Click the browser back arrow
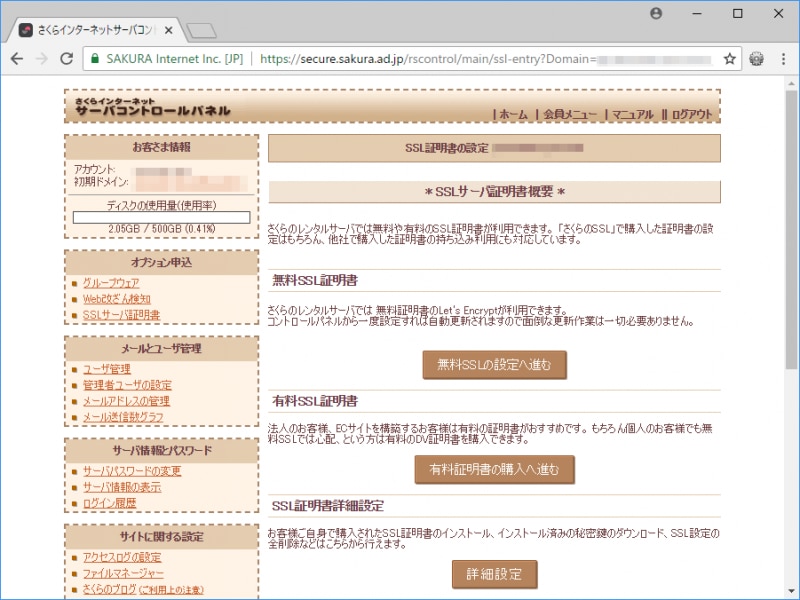The height and width of the screenshot is (600, 800). [19, 59]
